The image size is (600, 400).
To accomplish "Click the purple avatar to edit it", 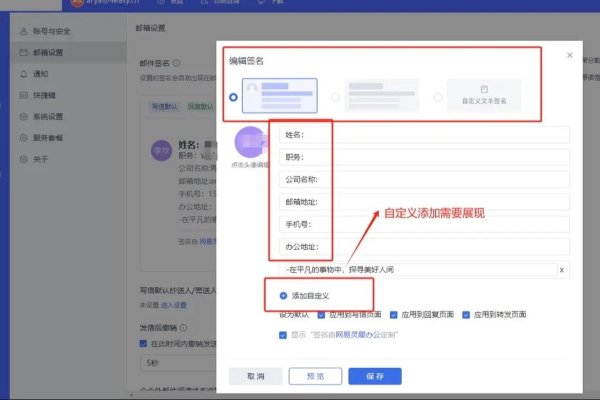I will (250, 142).
